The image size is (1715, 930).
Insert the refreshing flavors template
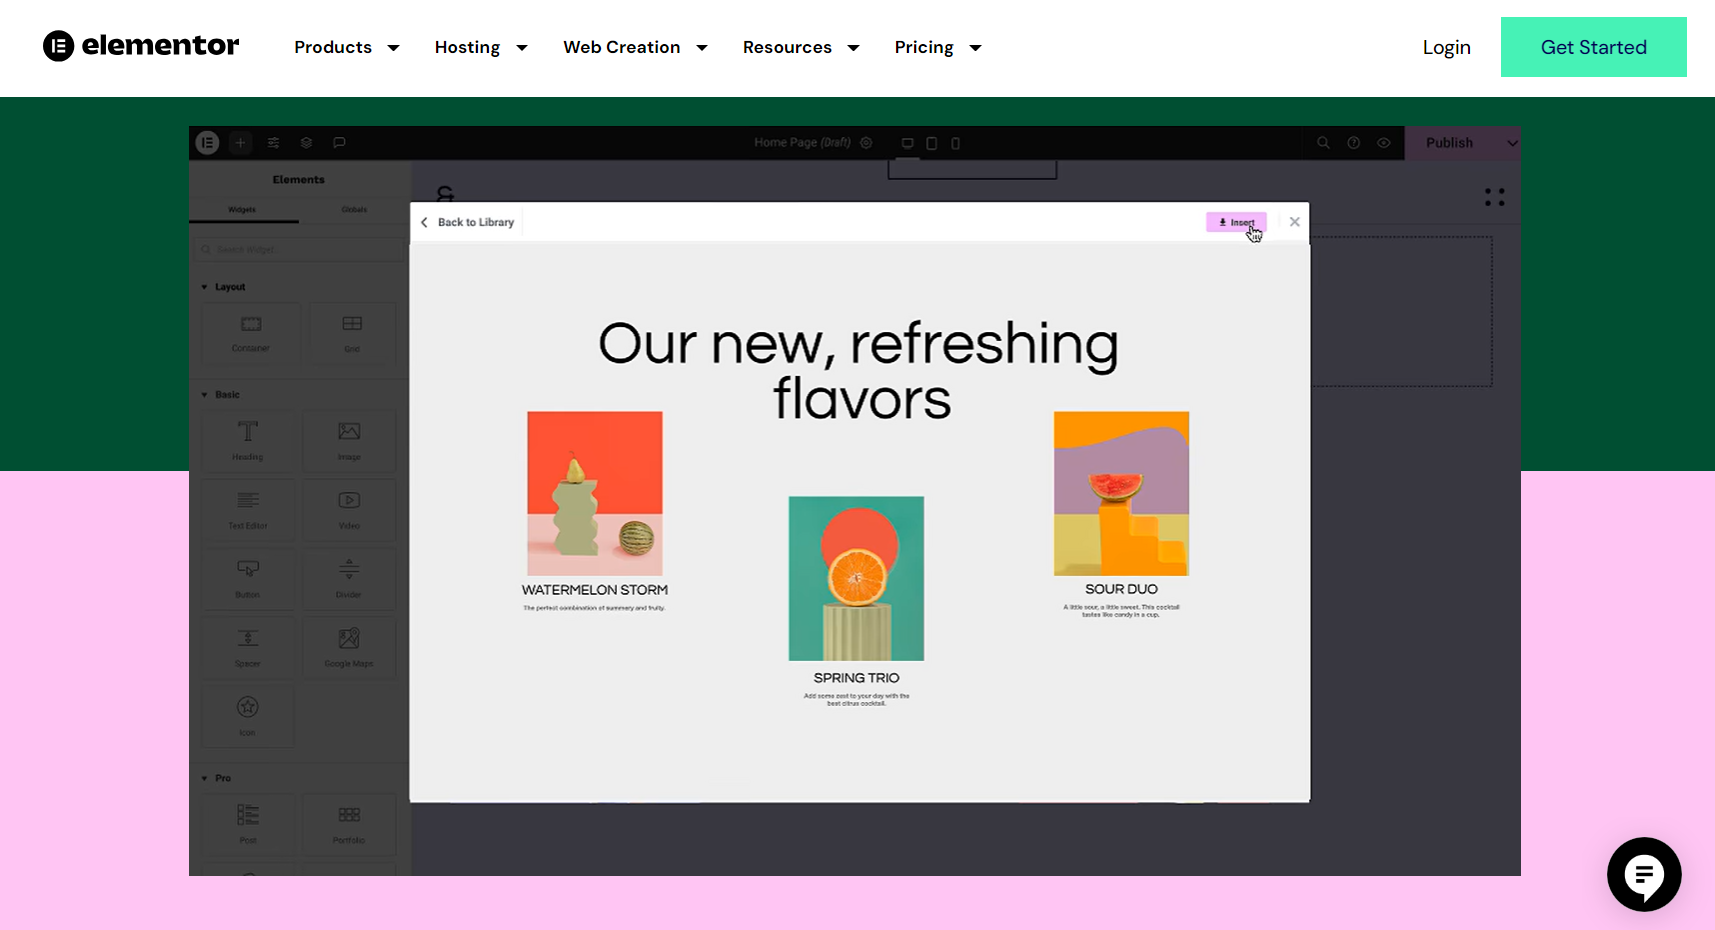tap(1236, 221)
